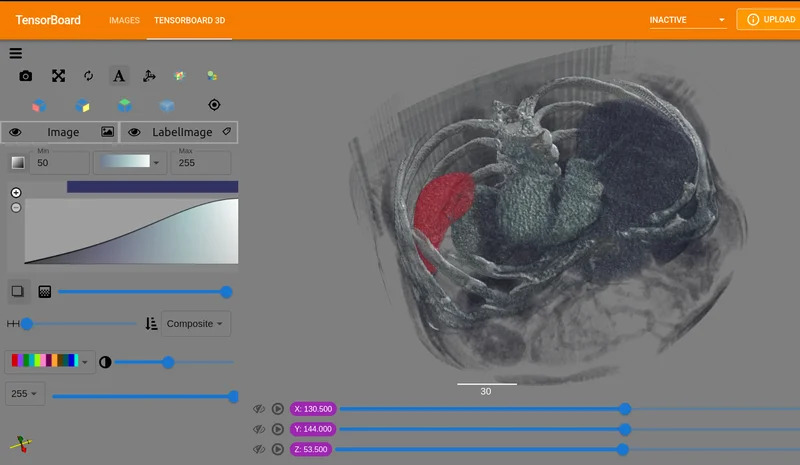The image size is (800, 465).
Task: Toggle visibility of the Image layer
Action: coord(17,132)
